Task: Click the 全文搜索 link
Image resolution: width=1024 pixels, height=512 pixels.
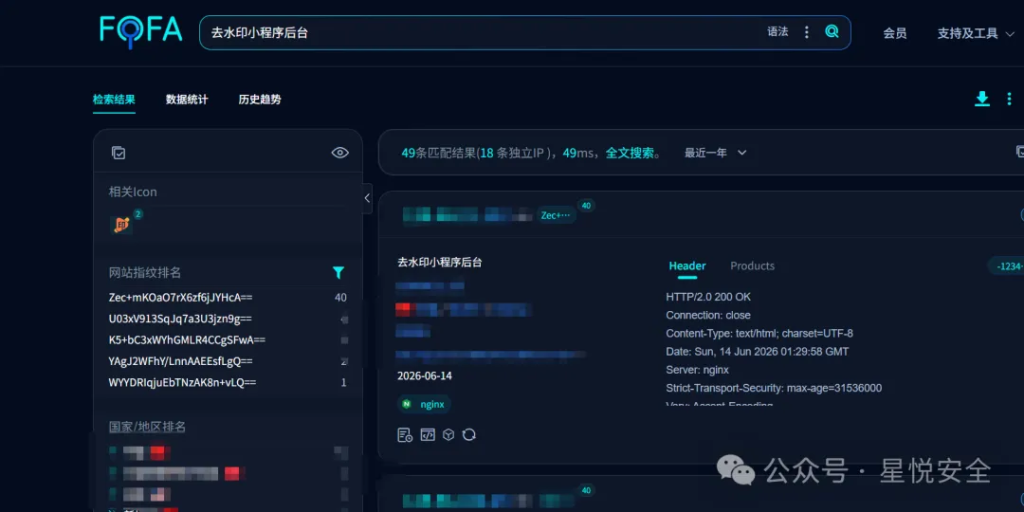Action: pyautogui.click(x=630, y=153)
